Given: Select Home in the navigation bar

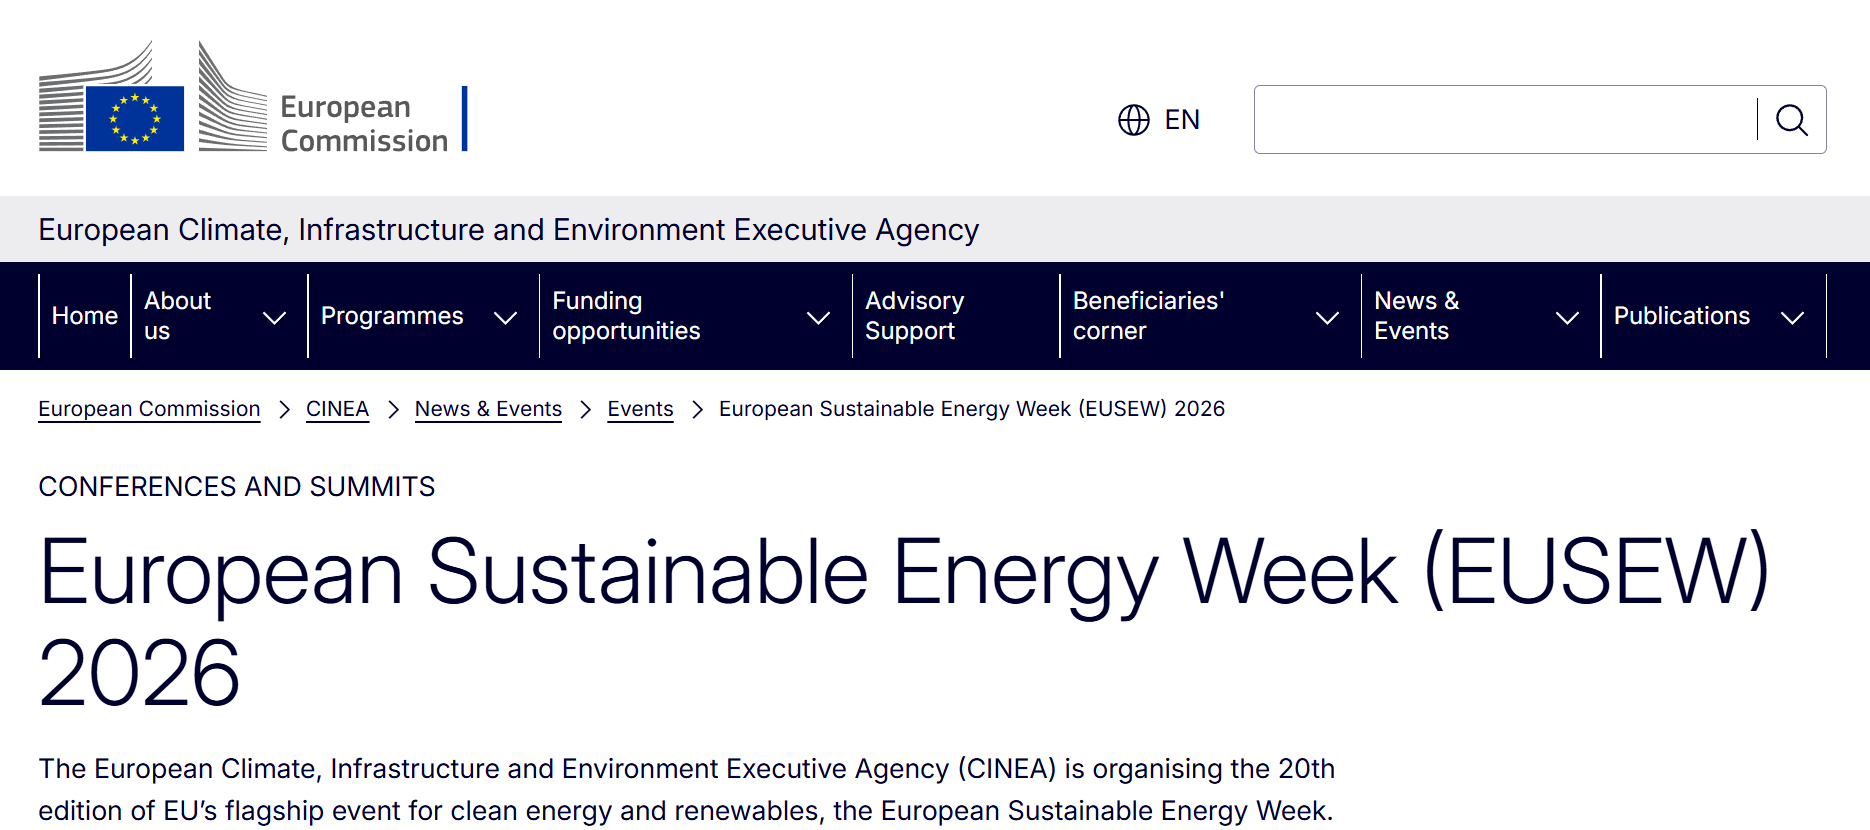Looking at the screenshot, I should [x=85, y=316].
